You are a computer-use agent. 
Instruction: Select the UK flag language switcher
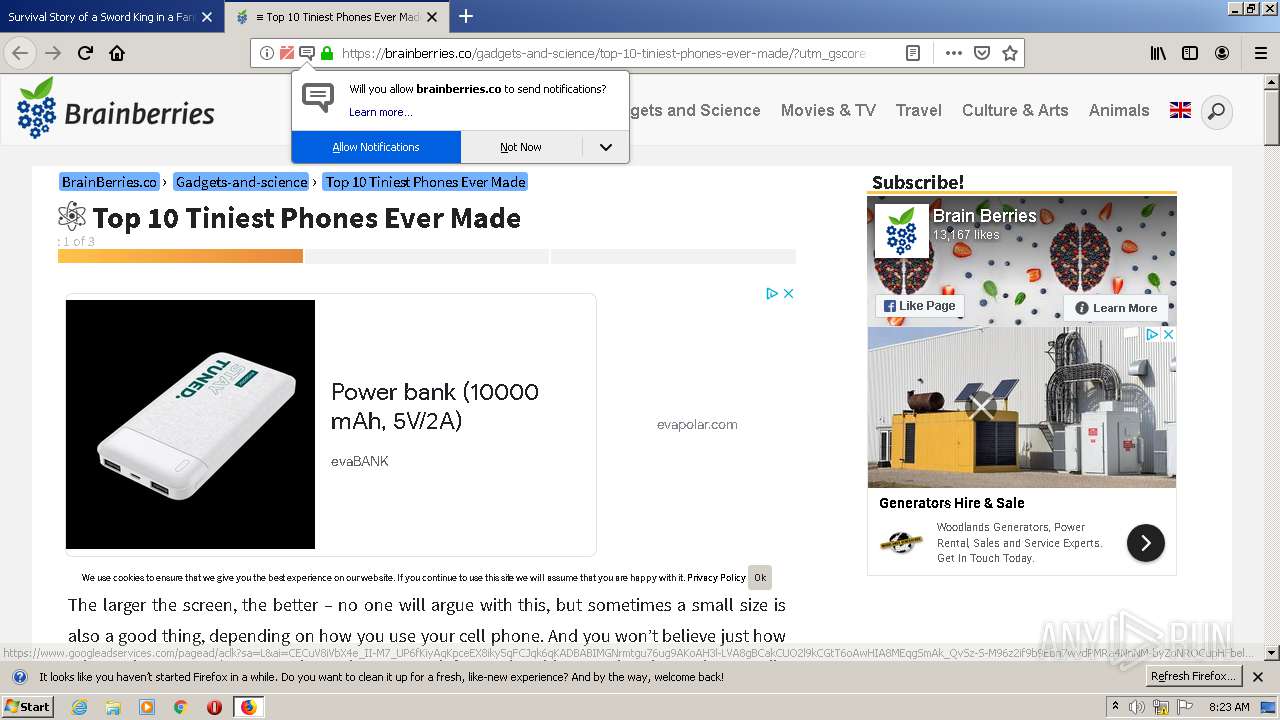1180,110
